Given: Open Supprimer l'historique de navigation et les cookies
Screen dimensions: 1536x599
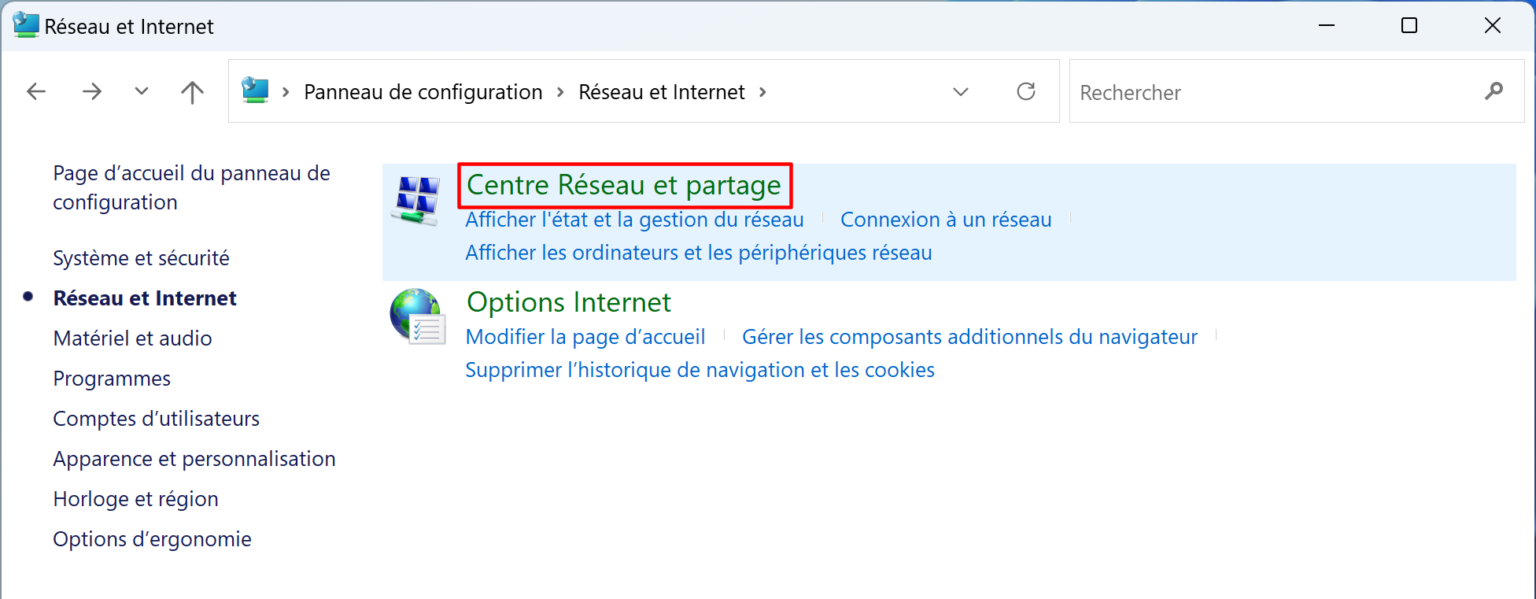Looking at the screenshot, I should 698,370.
